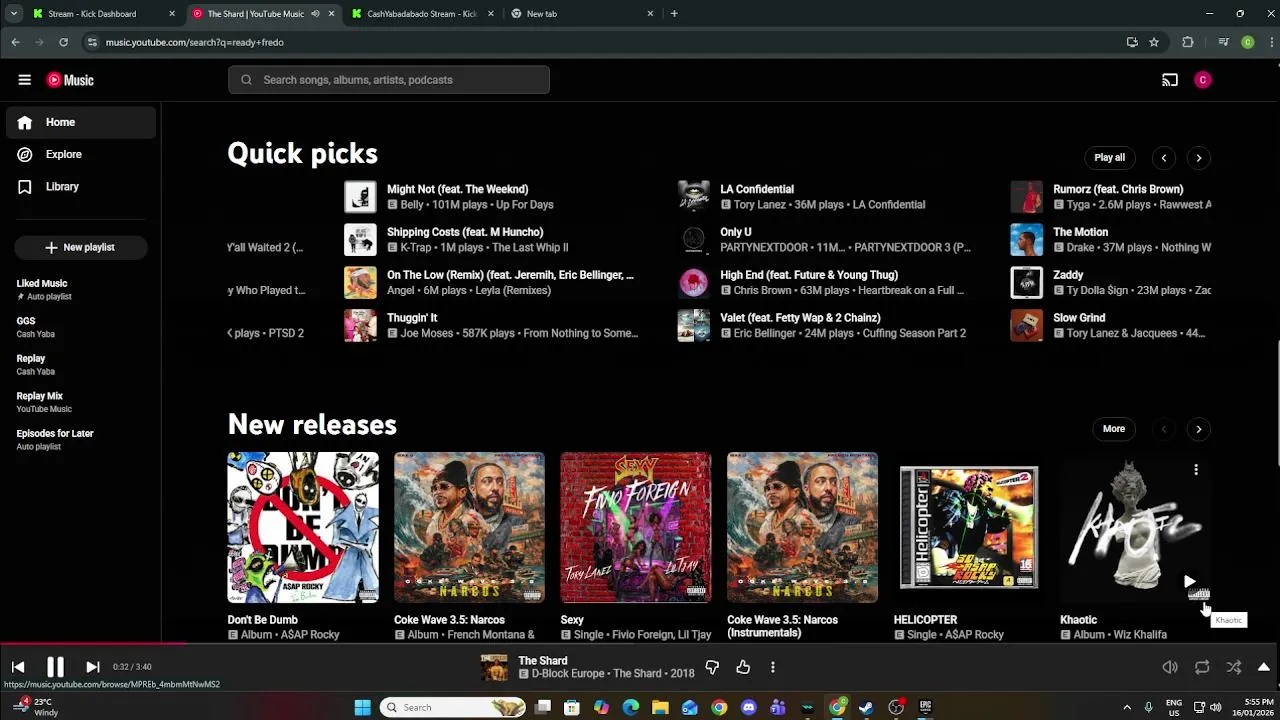
Task: Mute the player volume
Action: tap(1170, 667)
